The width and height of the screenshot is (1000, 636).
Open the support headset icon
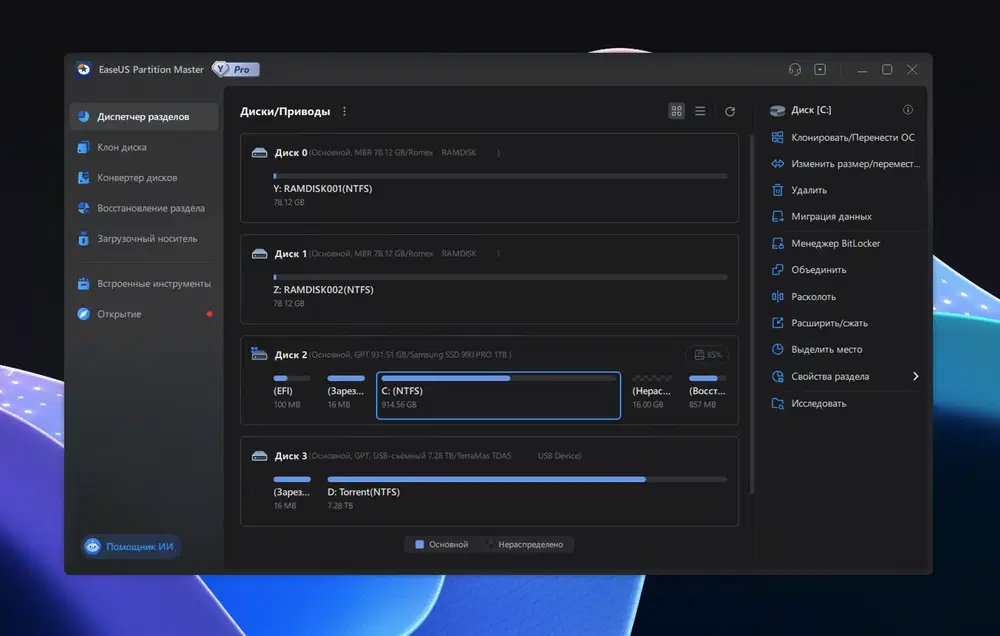tap(795, 70)
